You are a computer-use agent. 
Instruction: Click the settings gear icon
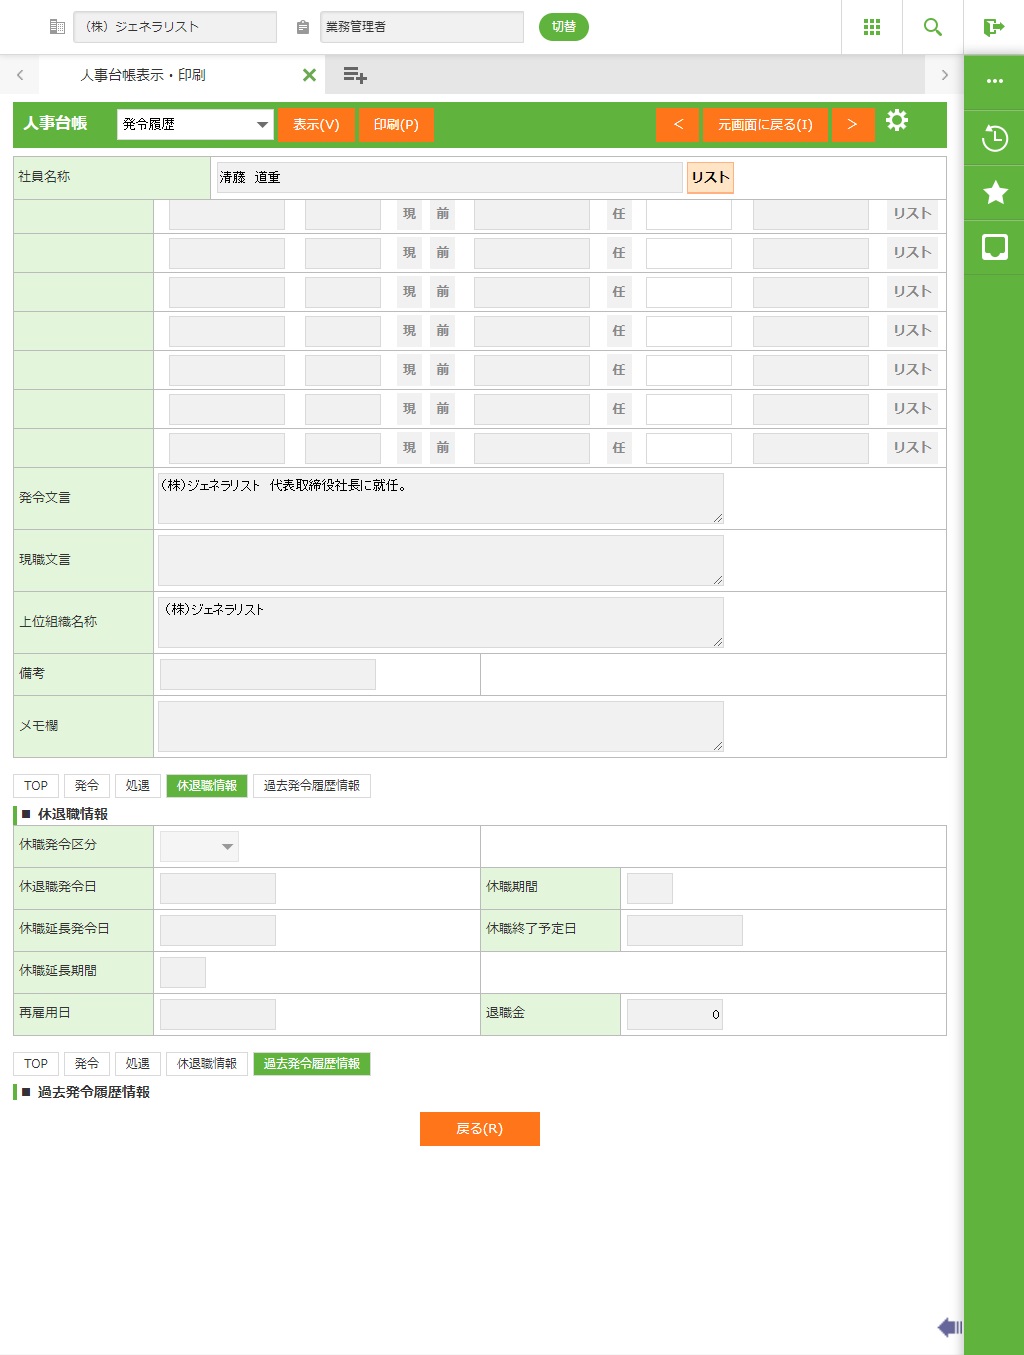[897, 121]
